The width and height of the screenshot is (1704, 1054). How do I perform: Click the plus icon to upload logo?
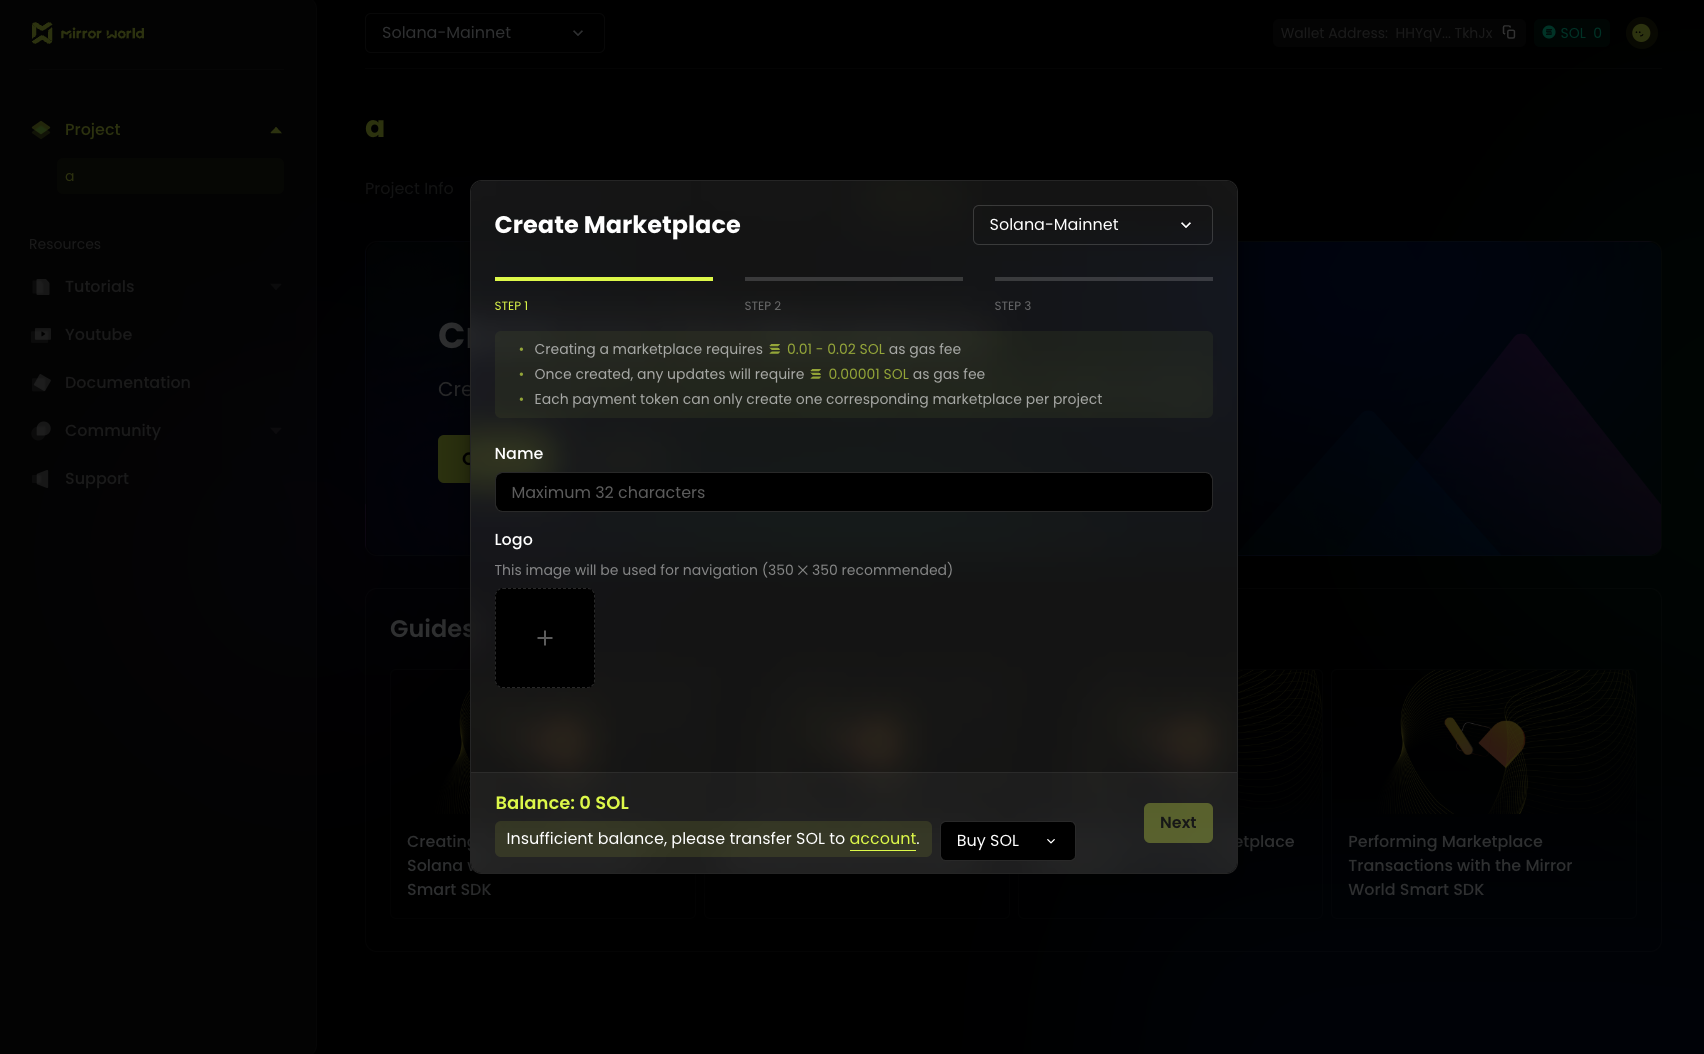[545, 638]
